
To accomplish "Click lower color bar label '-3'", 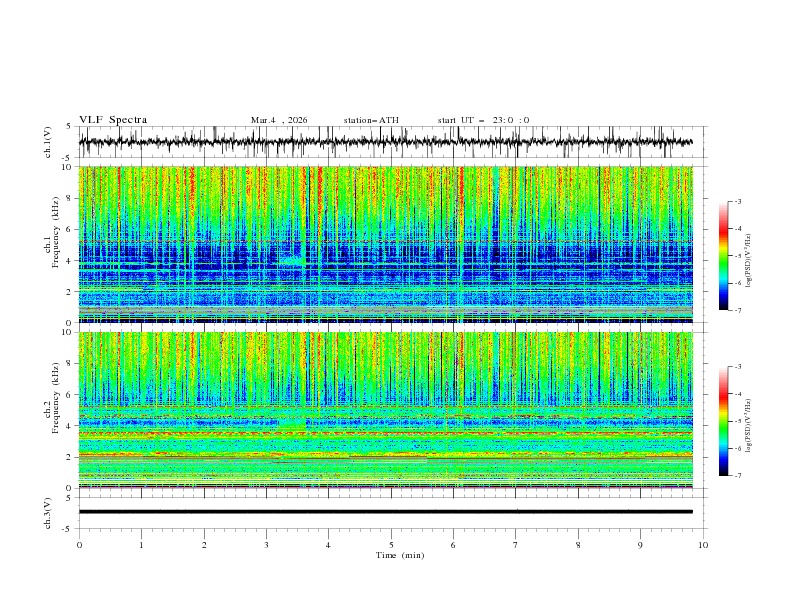I will pos(737,367).
